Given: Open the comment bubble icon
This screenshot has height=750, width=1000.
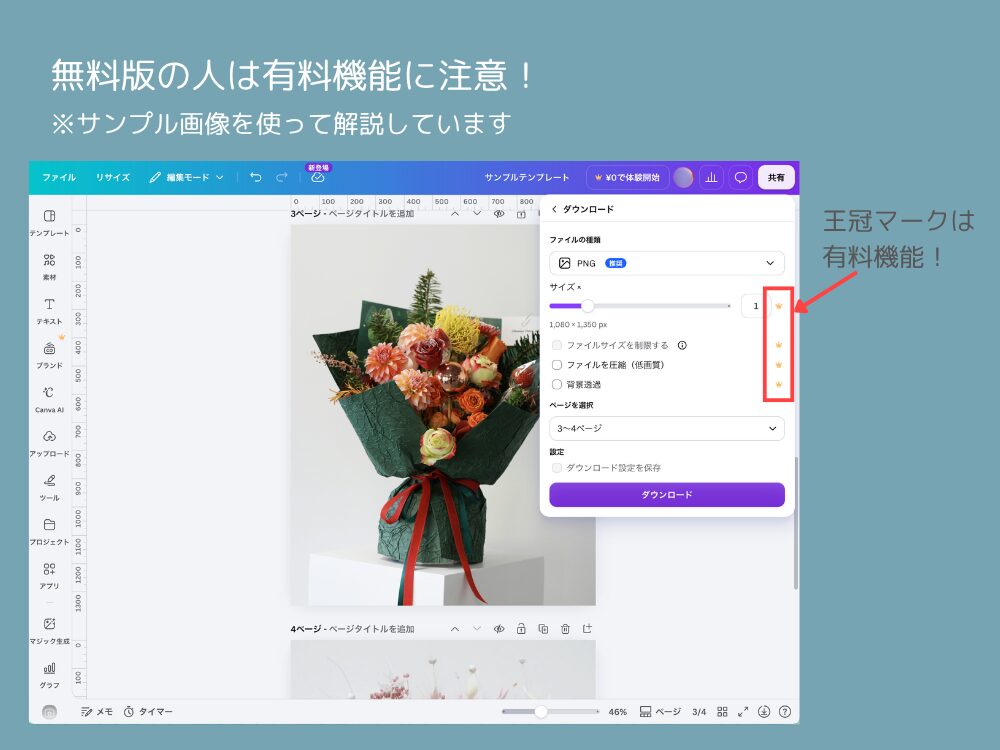Looking at the screenshot, I should 740,177.
